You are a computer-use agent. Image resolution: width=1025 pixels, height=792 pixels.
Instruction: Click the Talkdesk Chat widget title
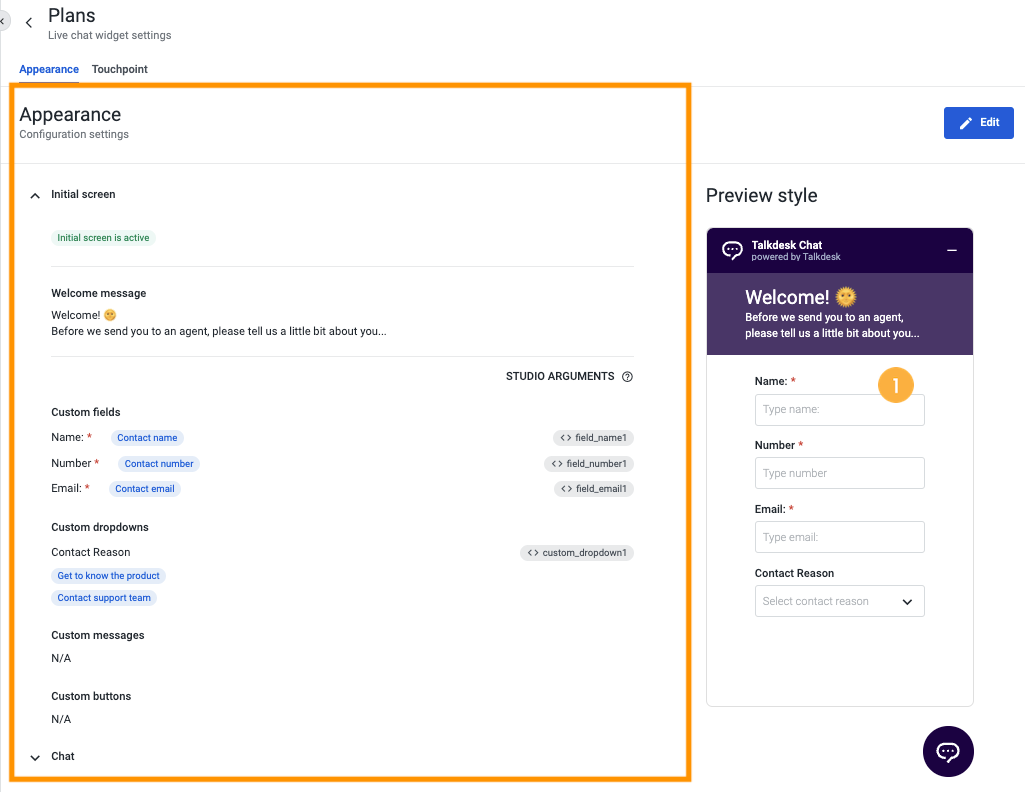786,245
